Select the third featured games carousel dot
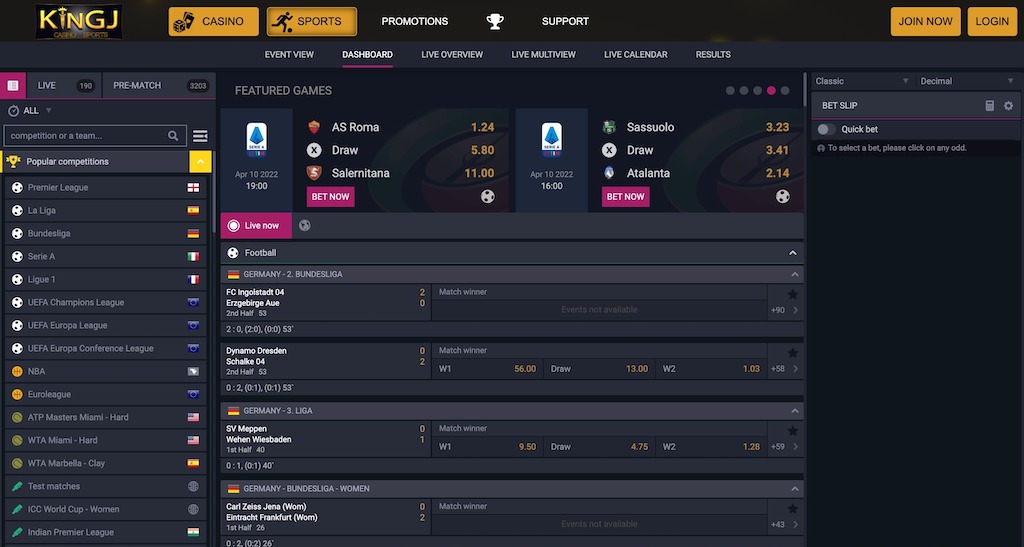1024x547 pixels. click(x=758, y=91)
